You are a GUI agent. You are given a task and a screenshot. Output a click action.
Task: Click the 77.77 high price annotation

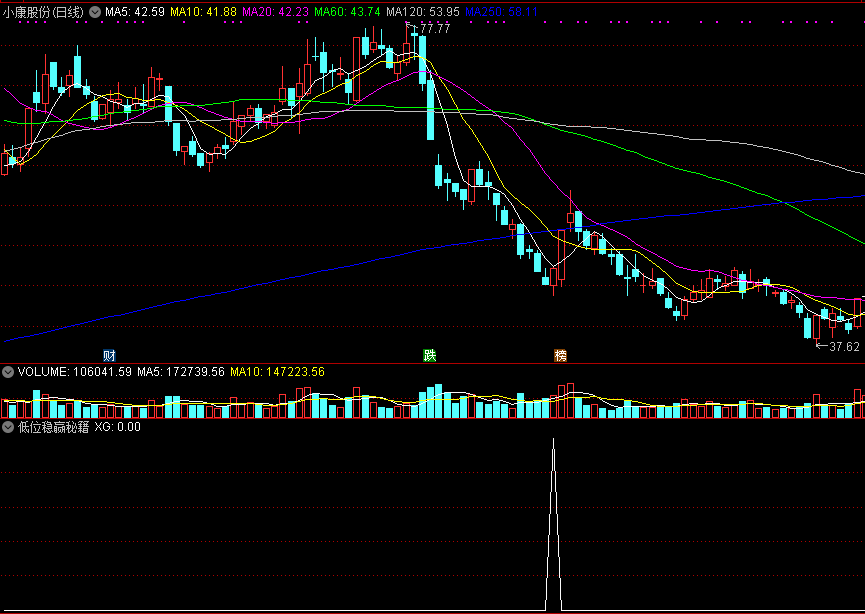click(435, 29)
